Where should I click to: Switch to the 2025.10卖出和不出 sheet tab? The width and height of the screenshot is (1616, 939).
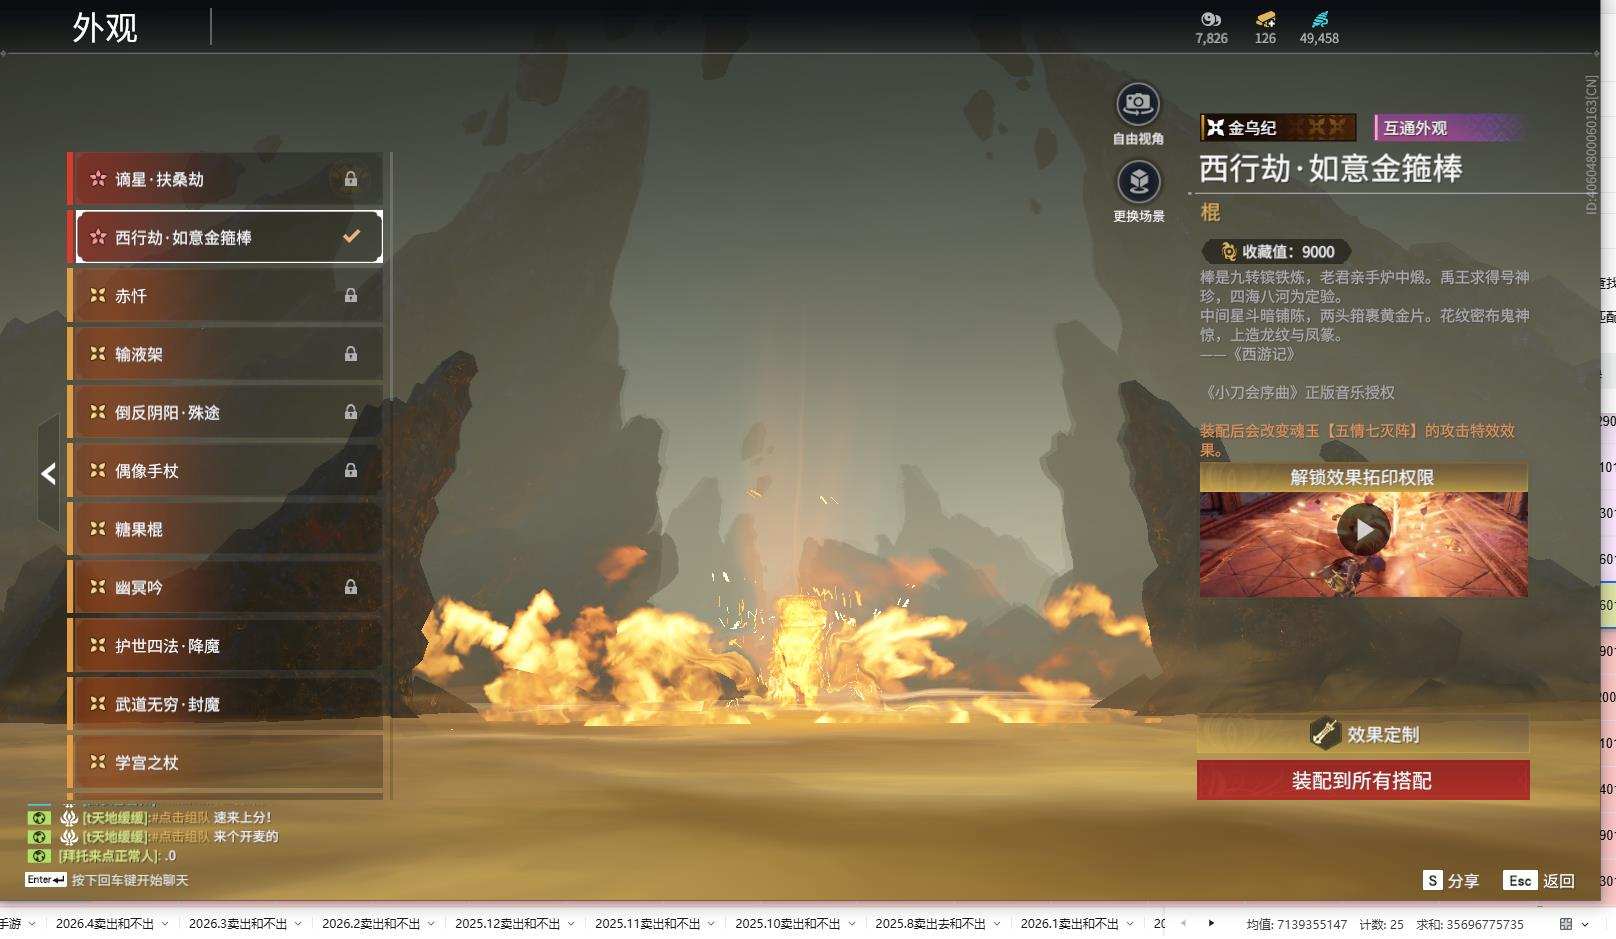(x=787, y=924)
